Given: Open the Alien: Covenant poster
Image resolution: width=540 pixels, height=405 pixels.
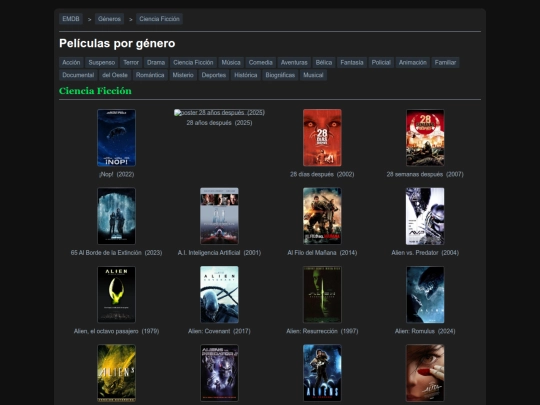Looking at the screenshot, I should 219,294.
